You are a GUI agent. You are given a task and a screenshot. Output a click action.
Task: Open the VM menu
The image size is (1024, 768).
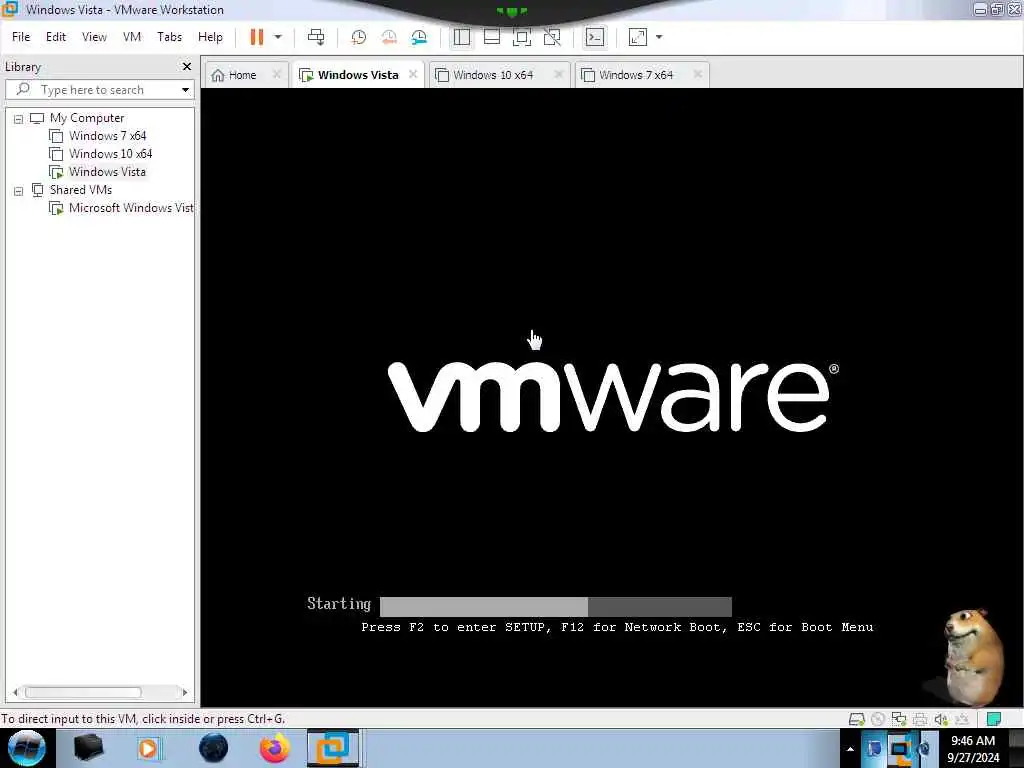132,37
